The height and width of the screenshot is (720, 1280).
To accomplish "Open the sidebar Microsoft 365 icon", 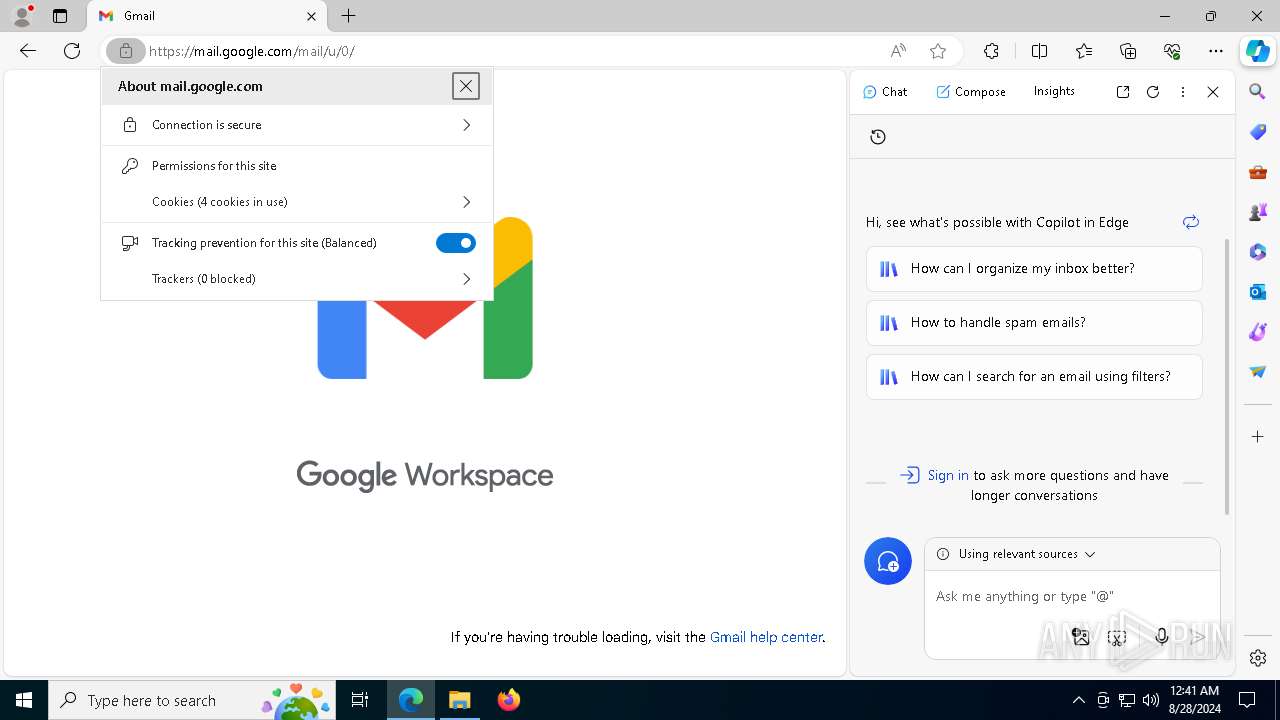I will click(x=1258, y=252).
